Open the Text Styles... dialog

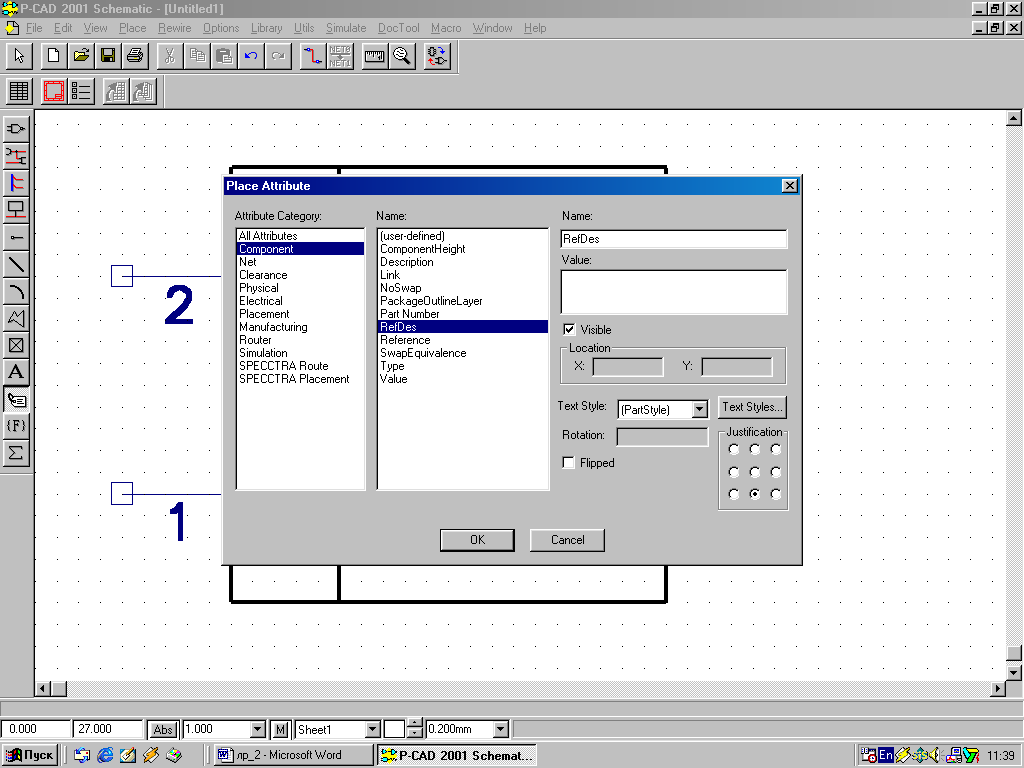[x=752, y=407]
